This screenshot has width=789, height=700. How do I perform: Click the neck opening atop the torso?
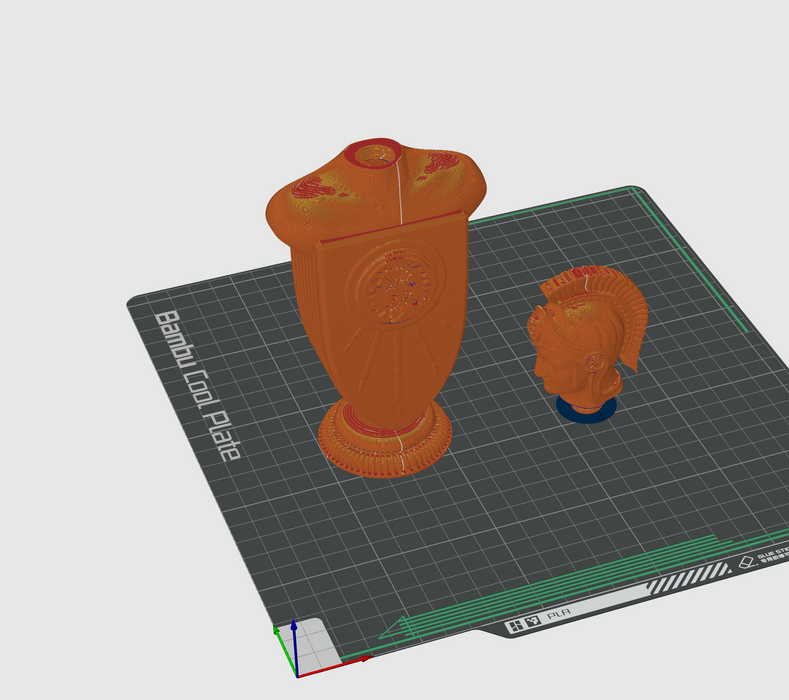click(x=374, y=154)
